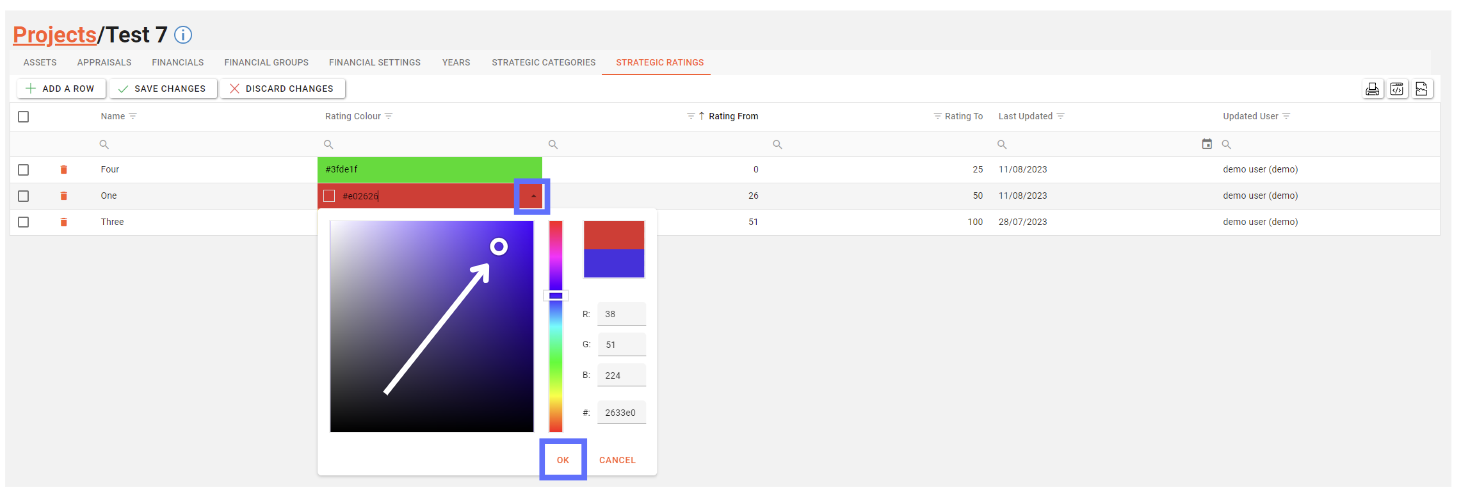Switch to the Strategic Categories tab
This screenshot has height=495, width=1460.
543,63
